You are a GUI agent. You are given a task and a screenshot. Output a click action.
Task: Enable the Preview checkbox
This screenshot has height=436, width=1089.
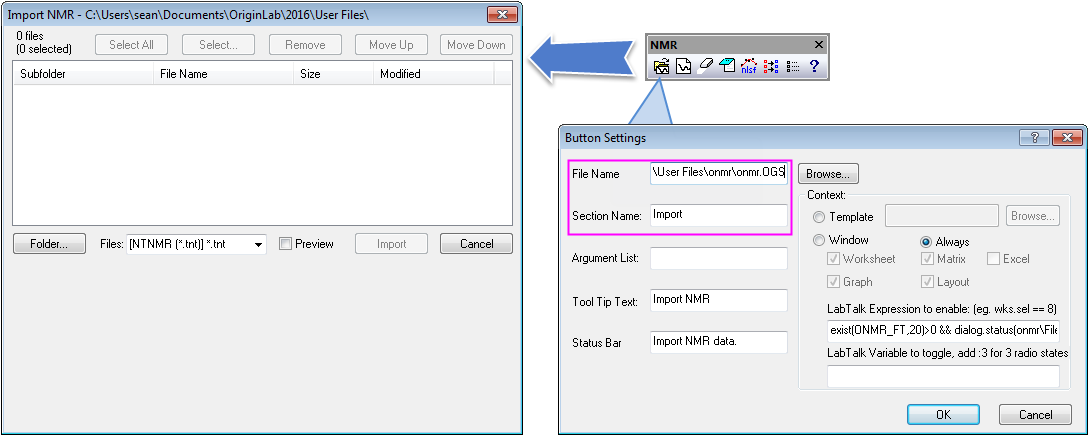(x=286, y=244)
